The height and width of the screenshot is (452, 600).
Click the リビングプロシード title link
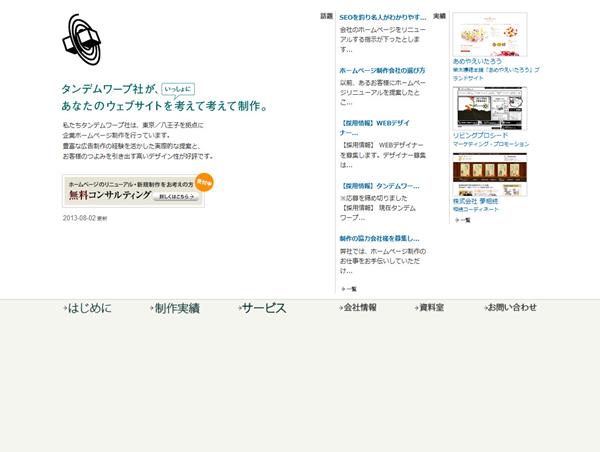click(x=481, y=135)
